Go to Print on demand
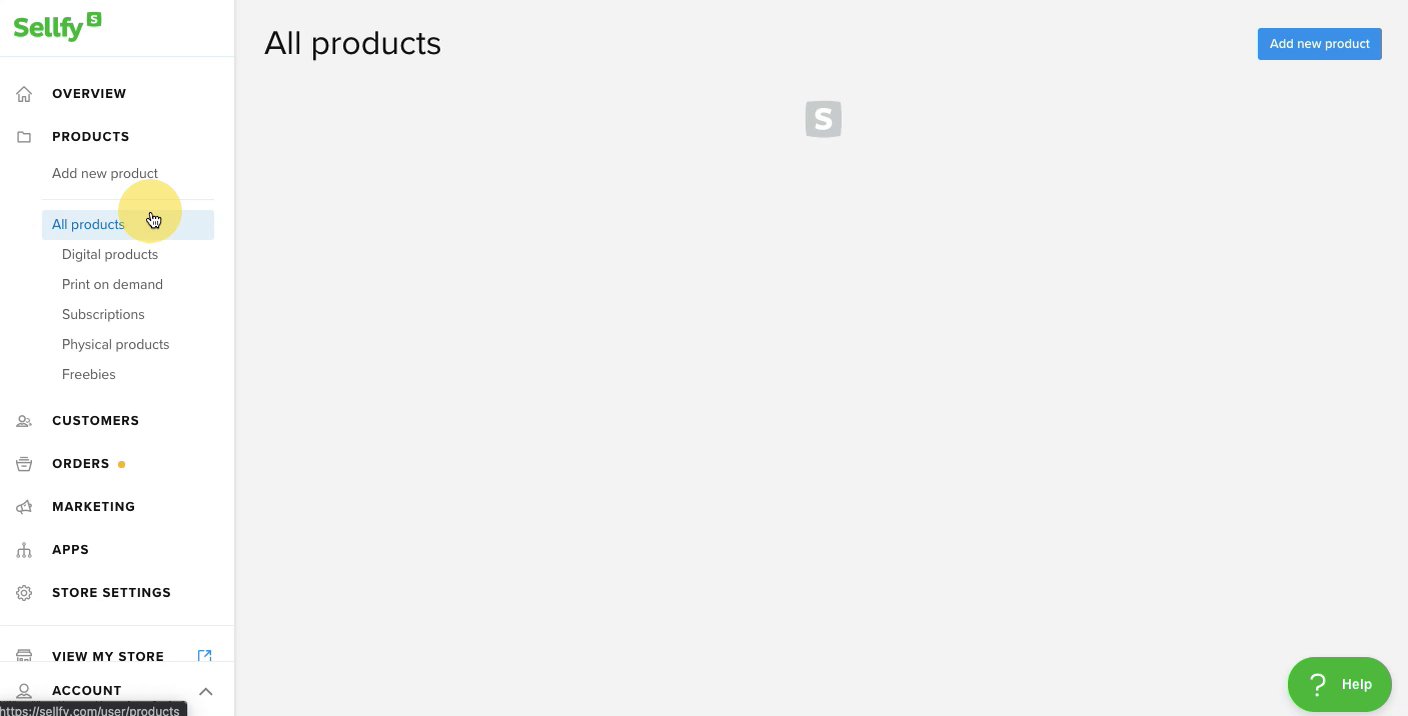This screenshot has height=716, width=1408. (112, 285)
